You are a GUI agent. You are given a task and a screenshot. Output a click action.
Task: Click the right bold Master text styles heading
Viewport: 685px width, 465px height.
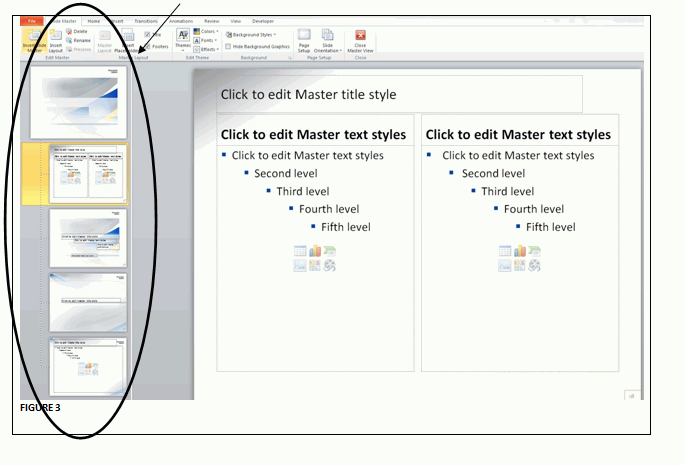pos(518,135)
